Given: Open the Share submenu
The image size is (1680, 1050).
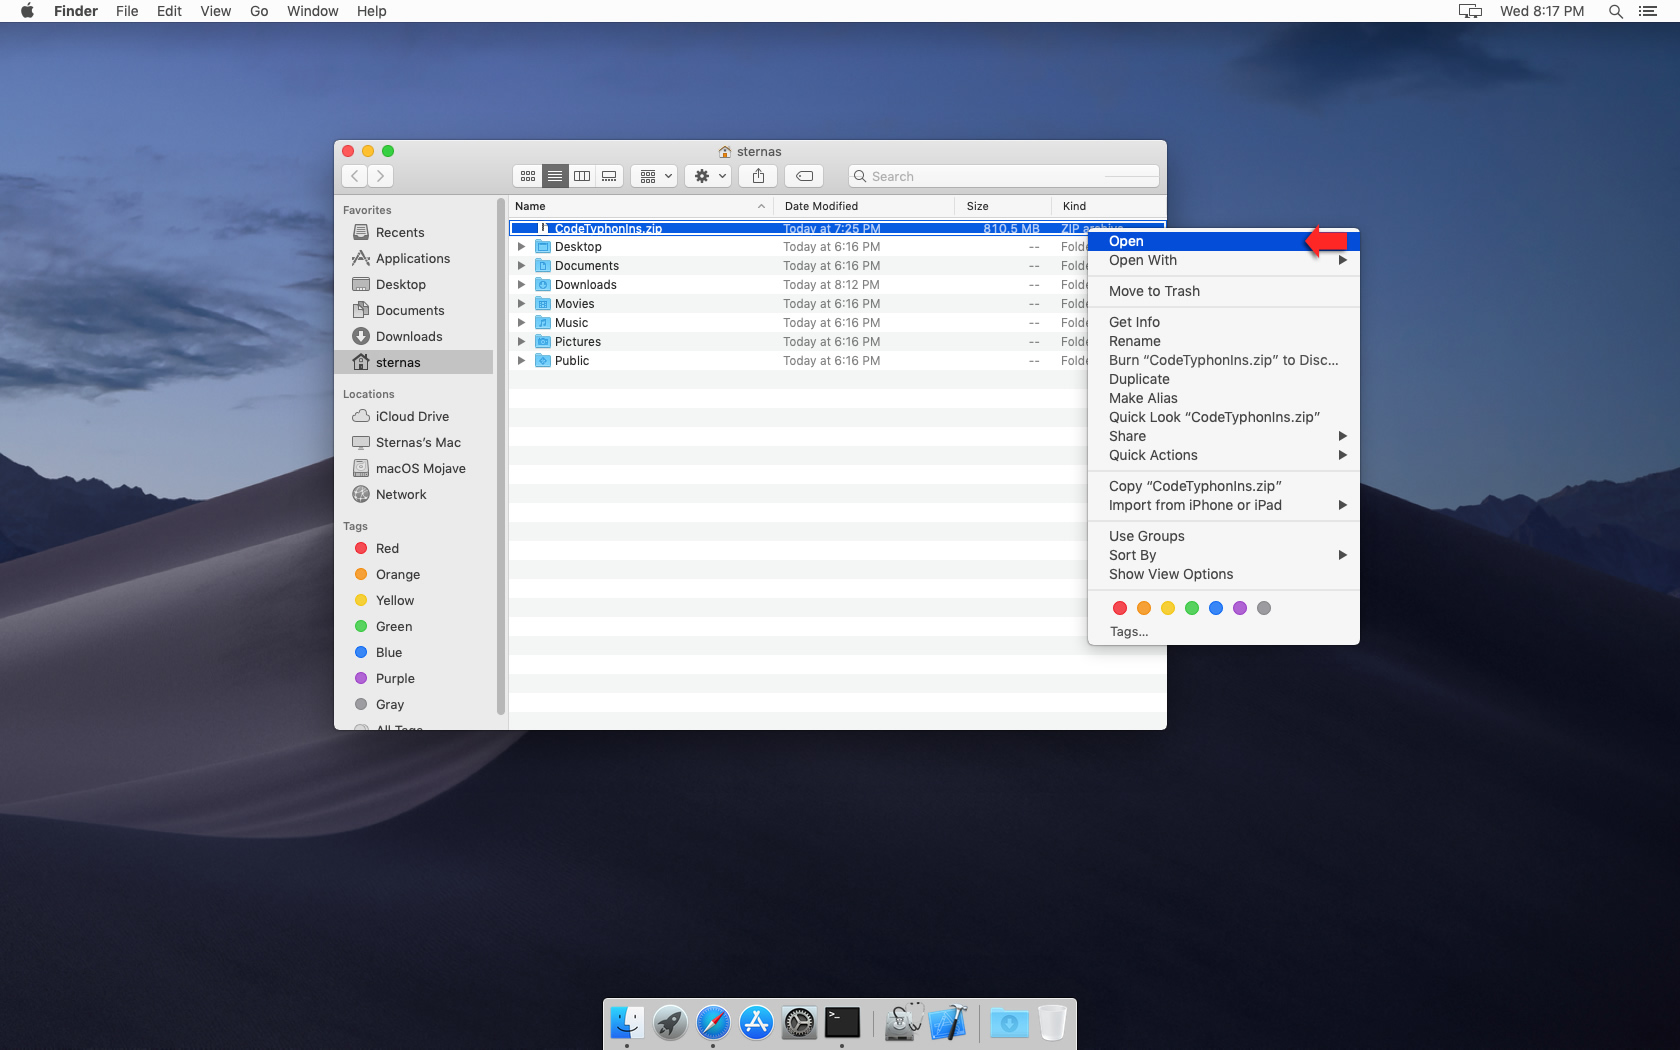Looking at the screenshot, I should coord(1223,436).
